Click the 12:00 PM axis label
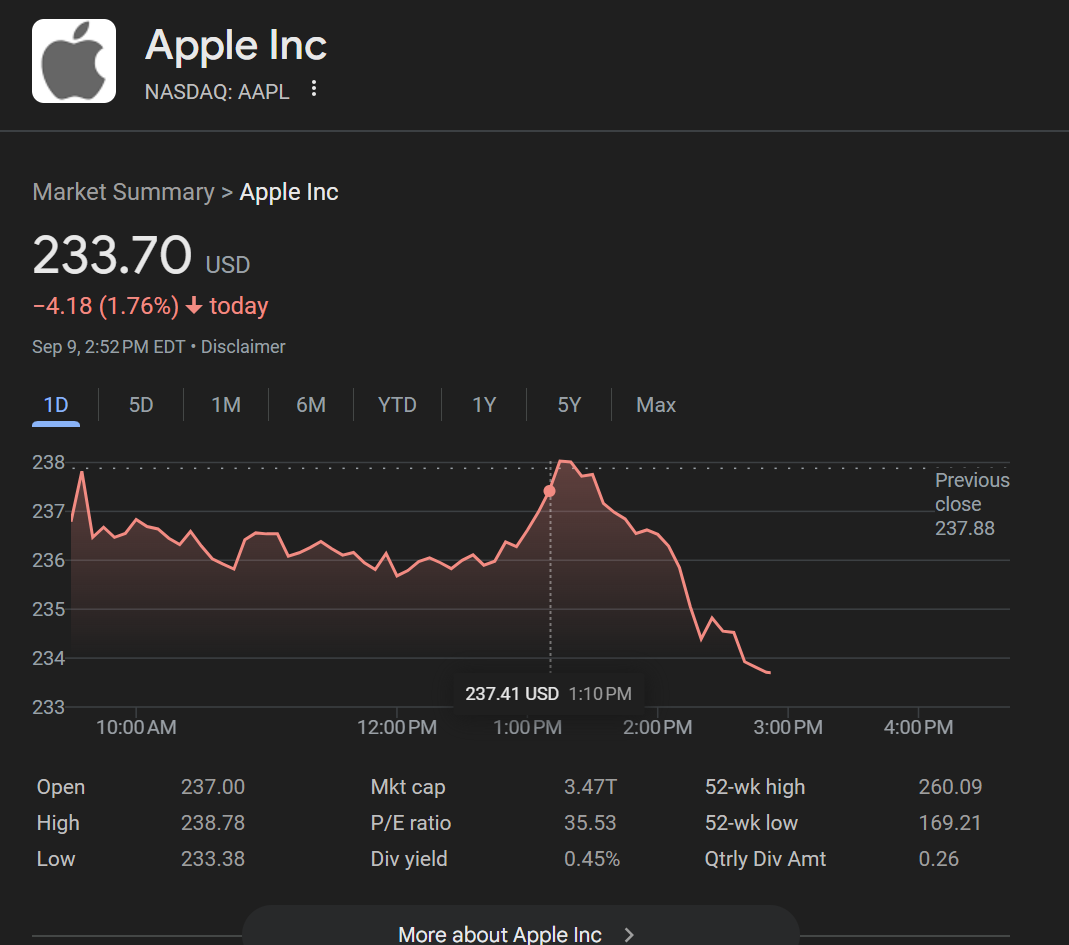Image resolution: width=1069 pixels, height=945 pixels. click(x=397, y=728)
